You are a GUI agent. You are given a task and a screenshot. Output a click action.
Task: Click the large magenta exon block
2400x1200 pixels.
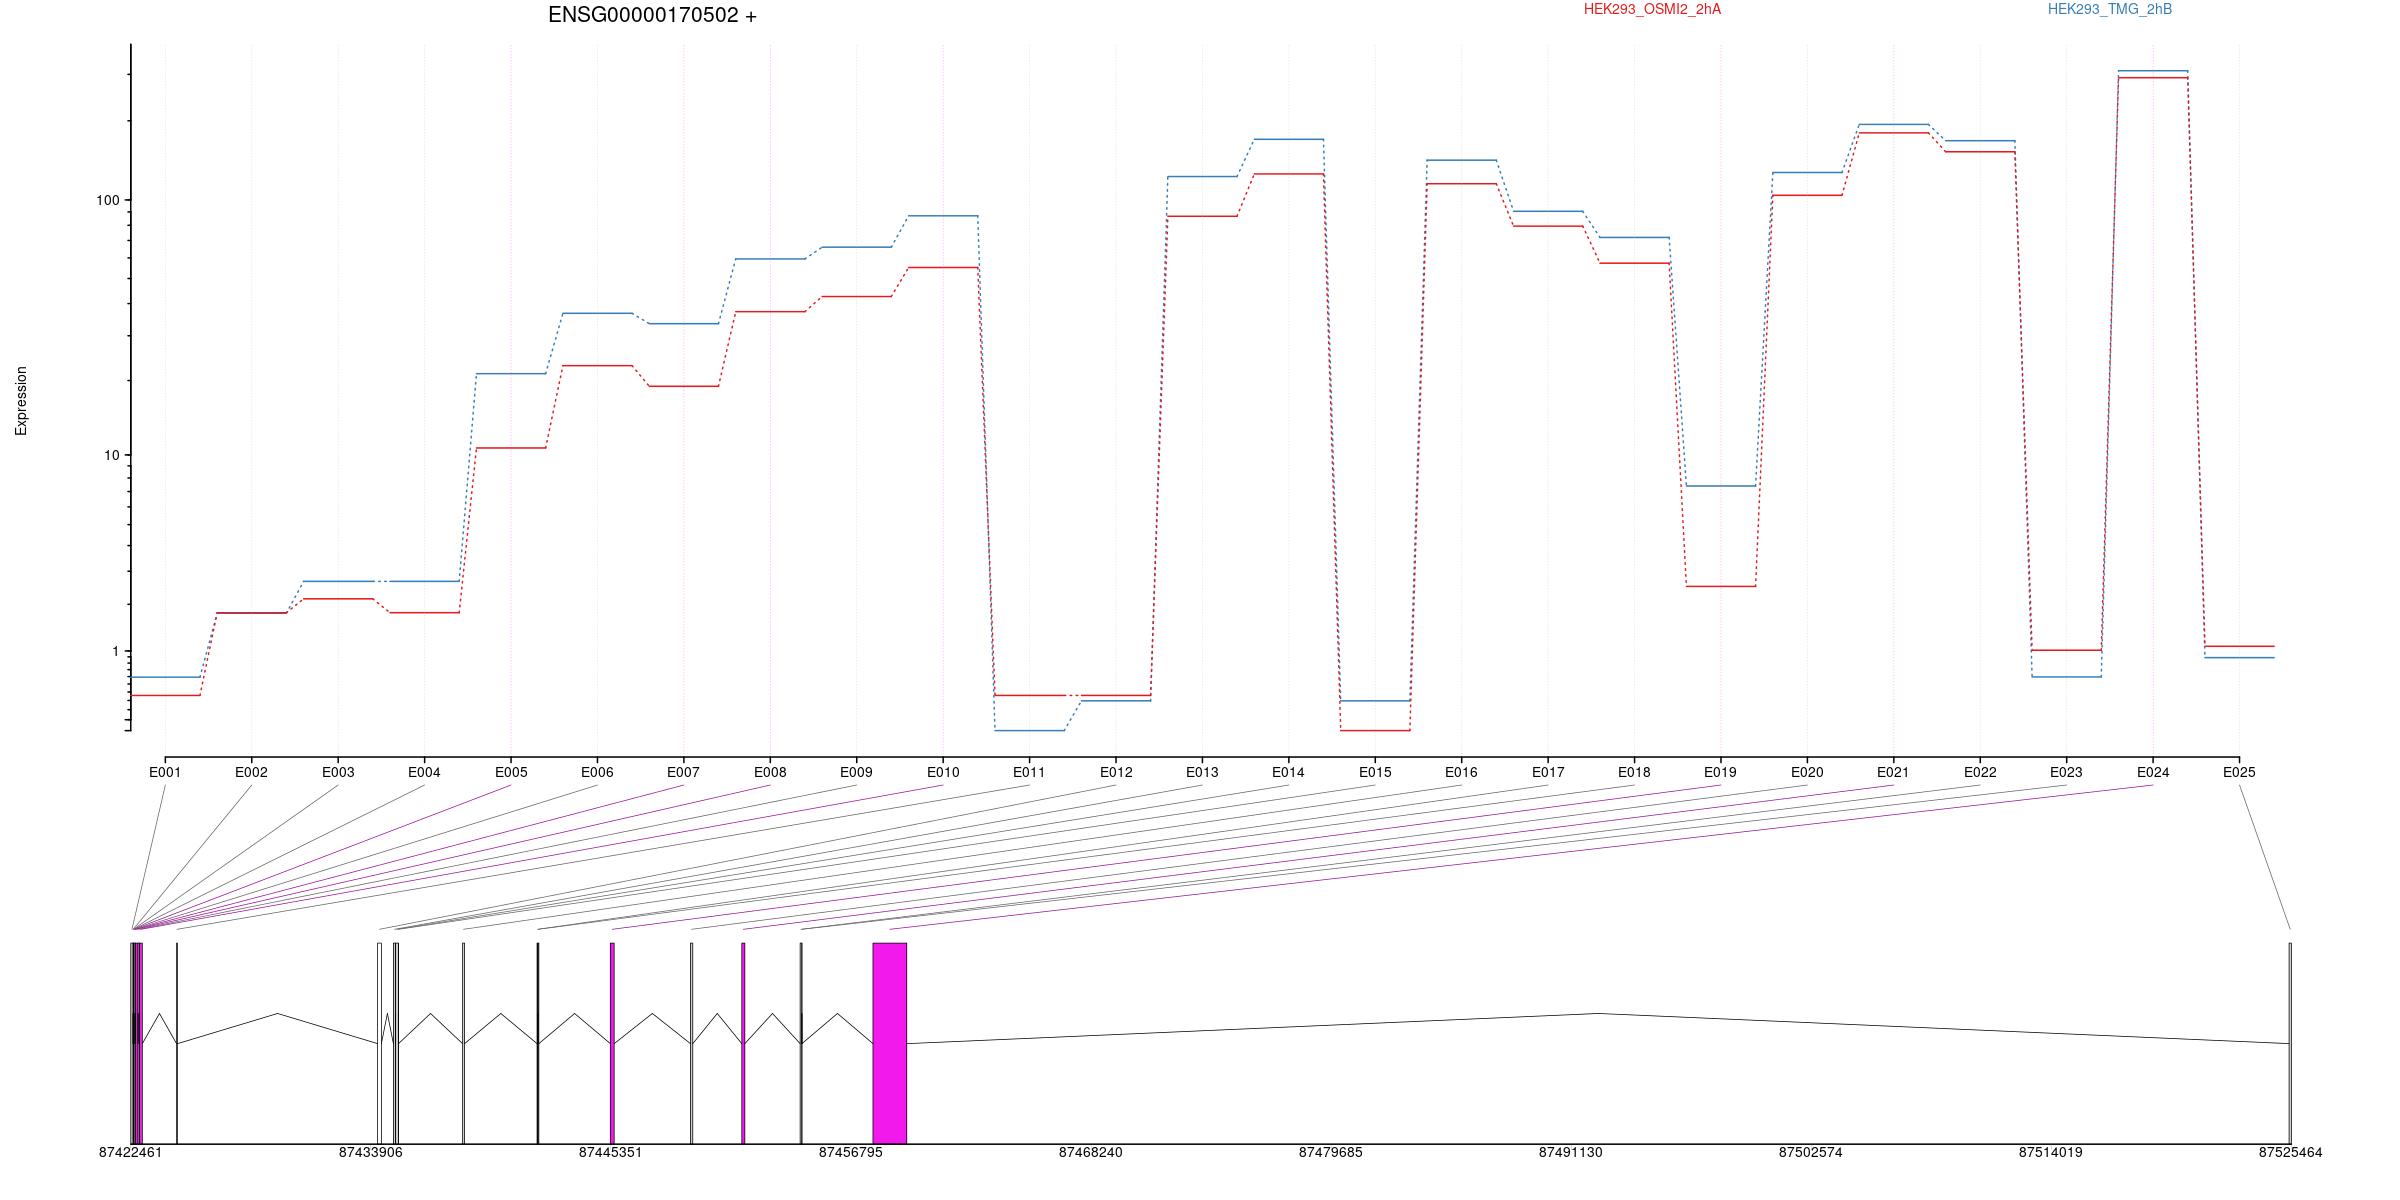(890, 1043)
